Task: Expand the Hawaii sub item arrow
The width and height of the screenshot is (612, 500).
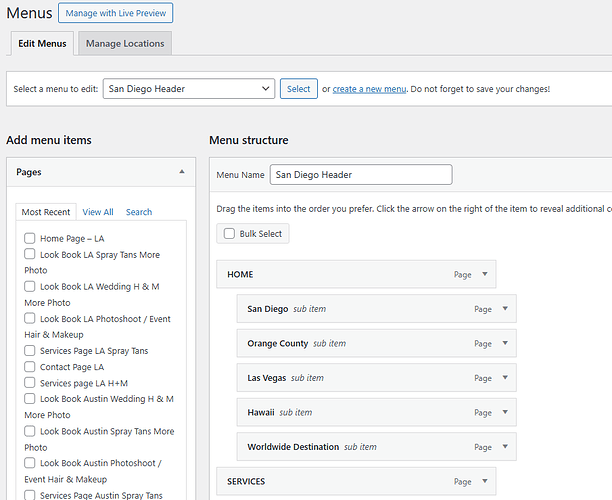Action: click(x=505, y=412)
